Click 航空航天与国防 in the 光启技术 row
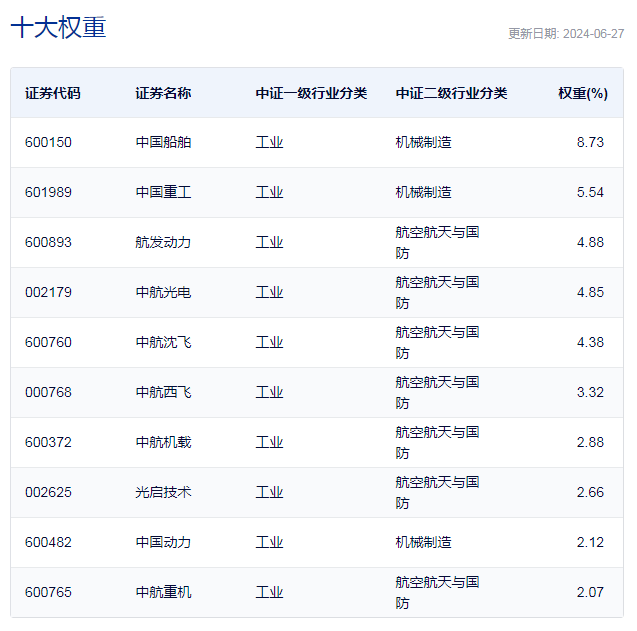637x631 pixels. 438,492
